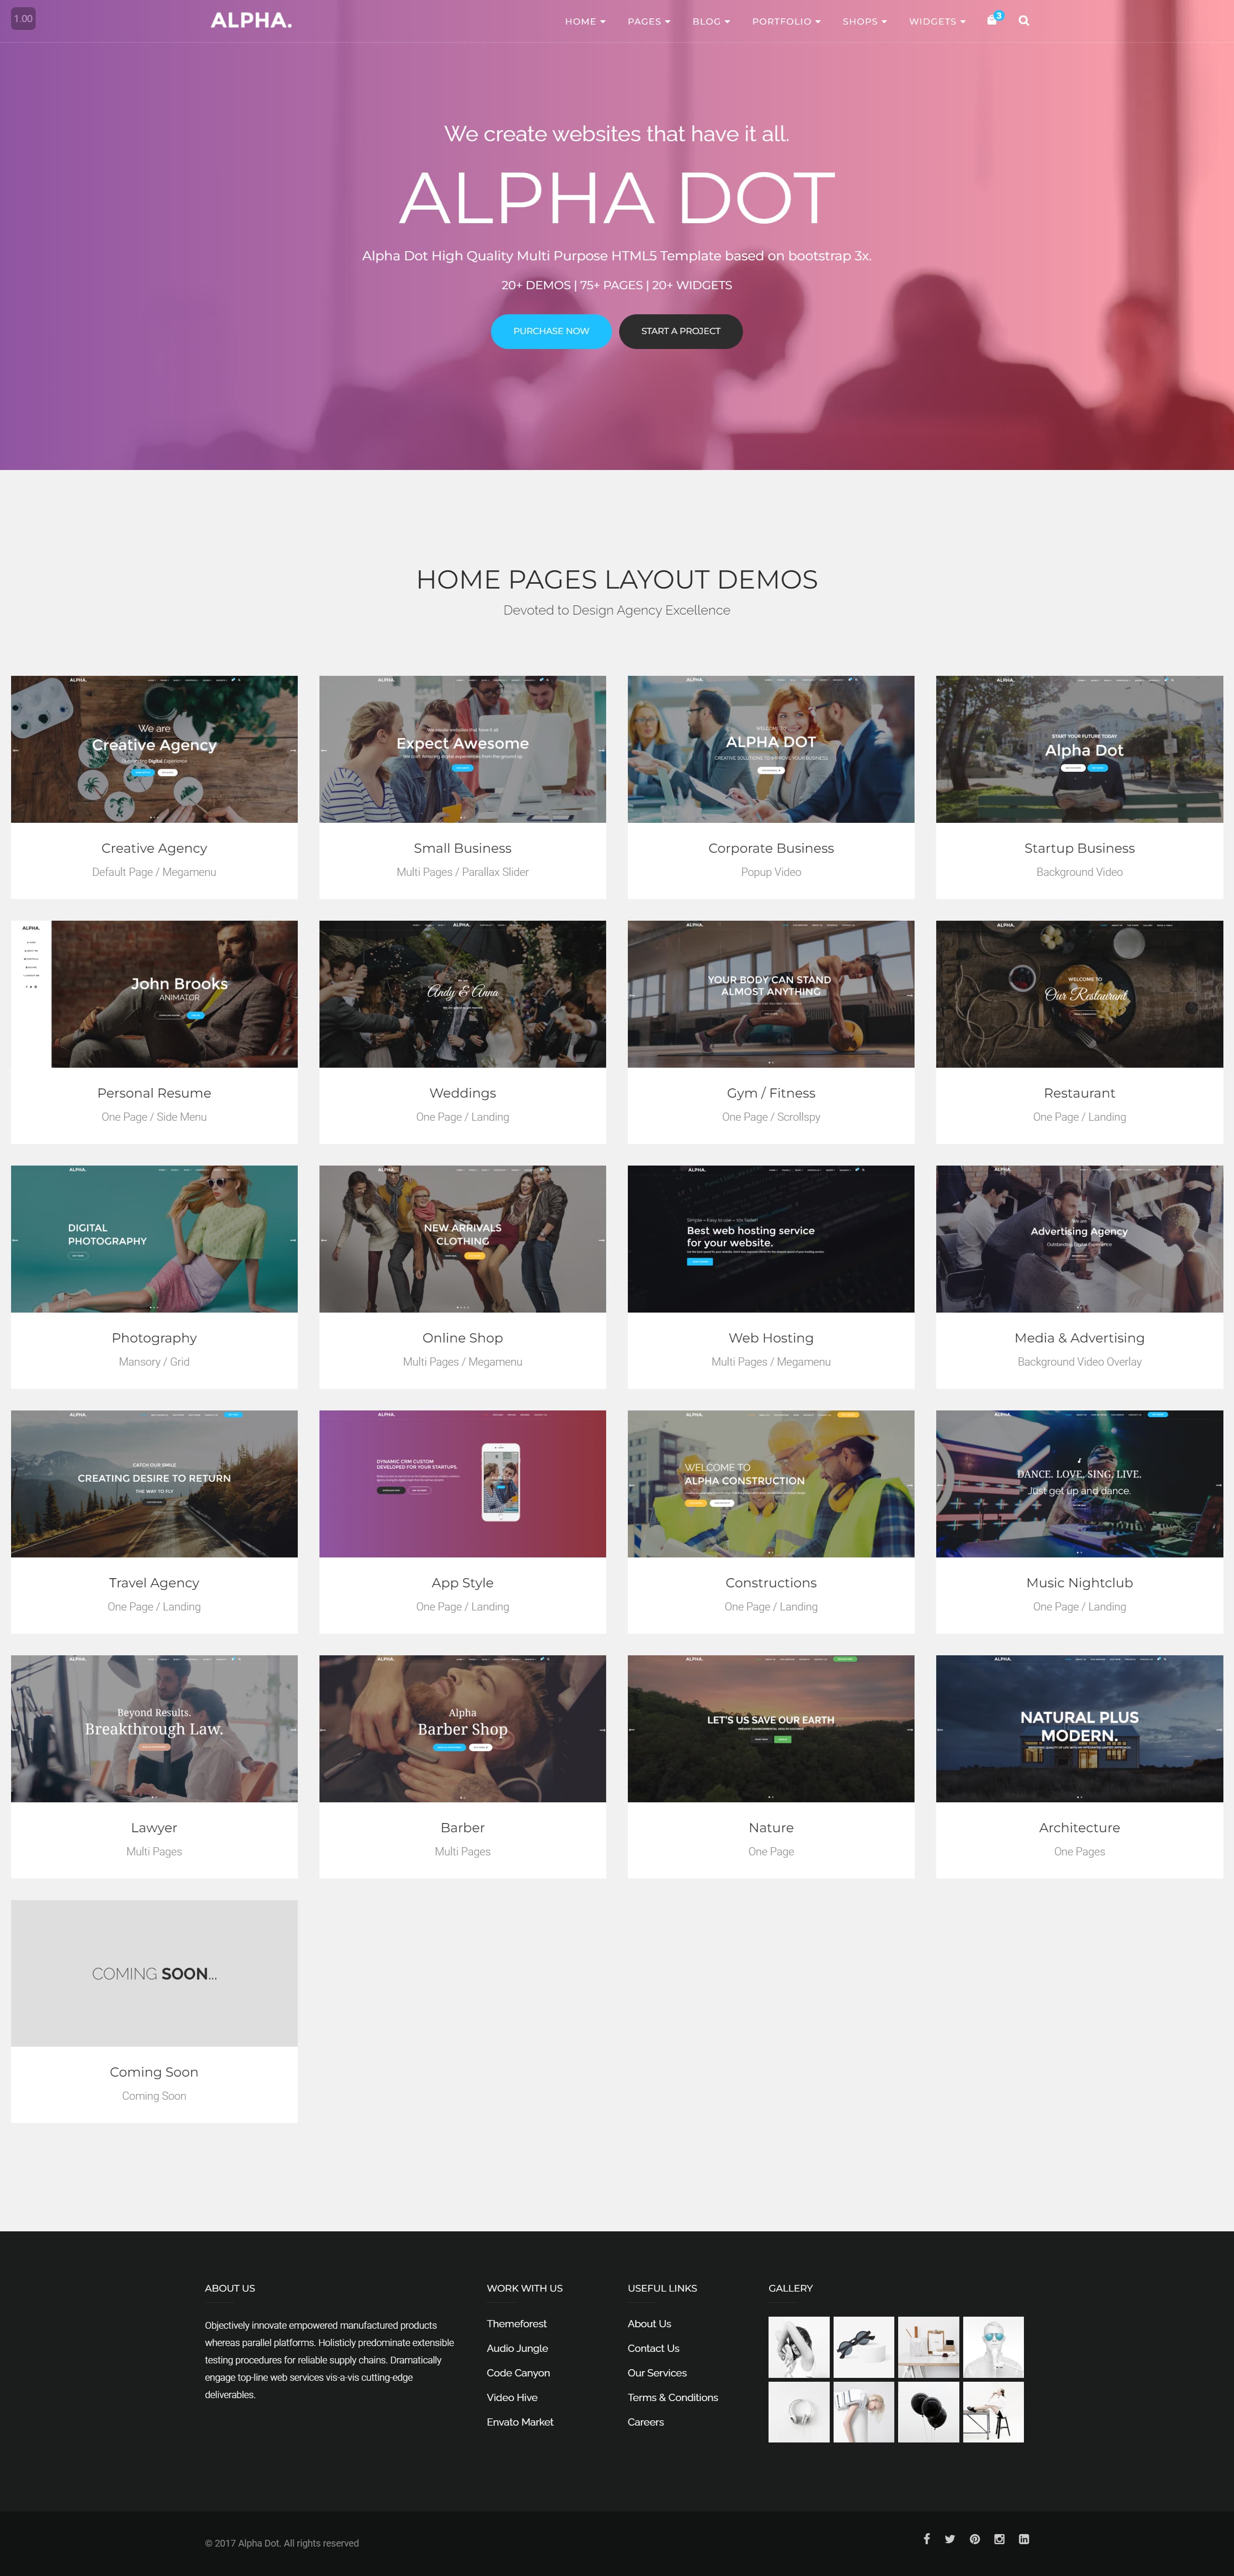The height and width of the screenshot is (2576, 1234).
Task: Open the LinkedIn icon in footer
Action: (1024, 2538)
